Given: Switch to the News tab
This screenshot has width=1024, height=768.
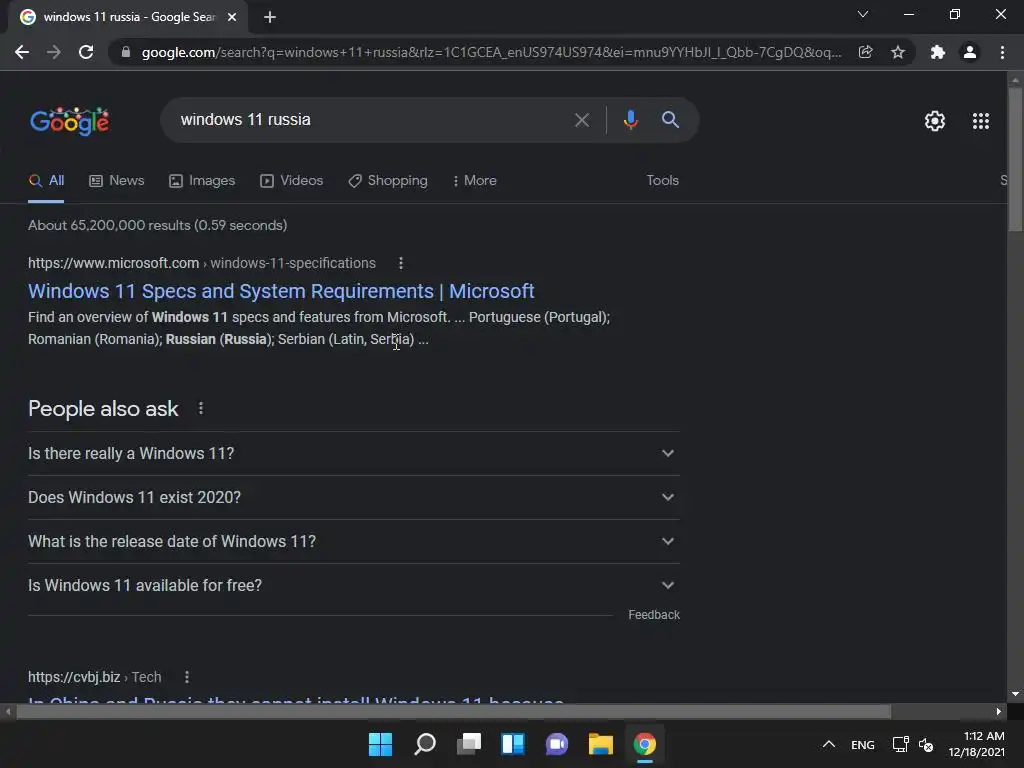Looking at the screenshot, I should [x=117, y=181].
